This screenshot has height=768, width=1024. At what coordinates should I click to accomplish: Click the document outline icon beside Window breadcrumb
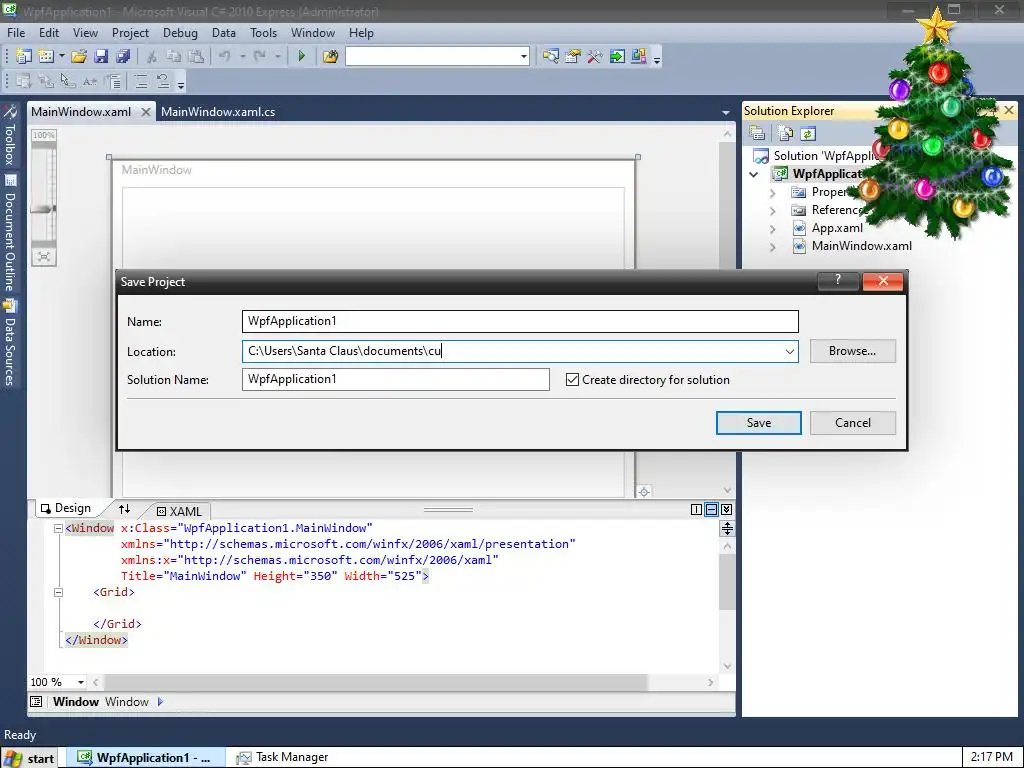coord(37,702)
